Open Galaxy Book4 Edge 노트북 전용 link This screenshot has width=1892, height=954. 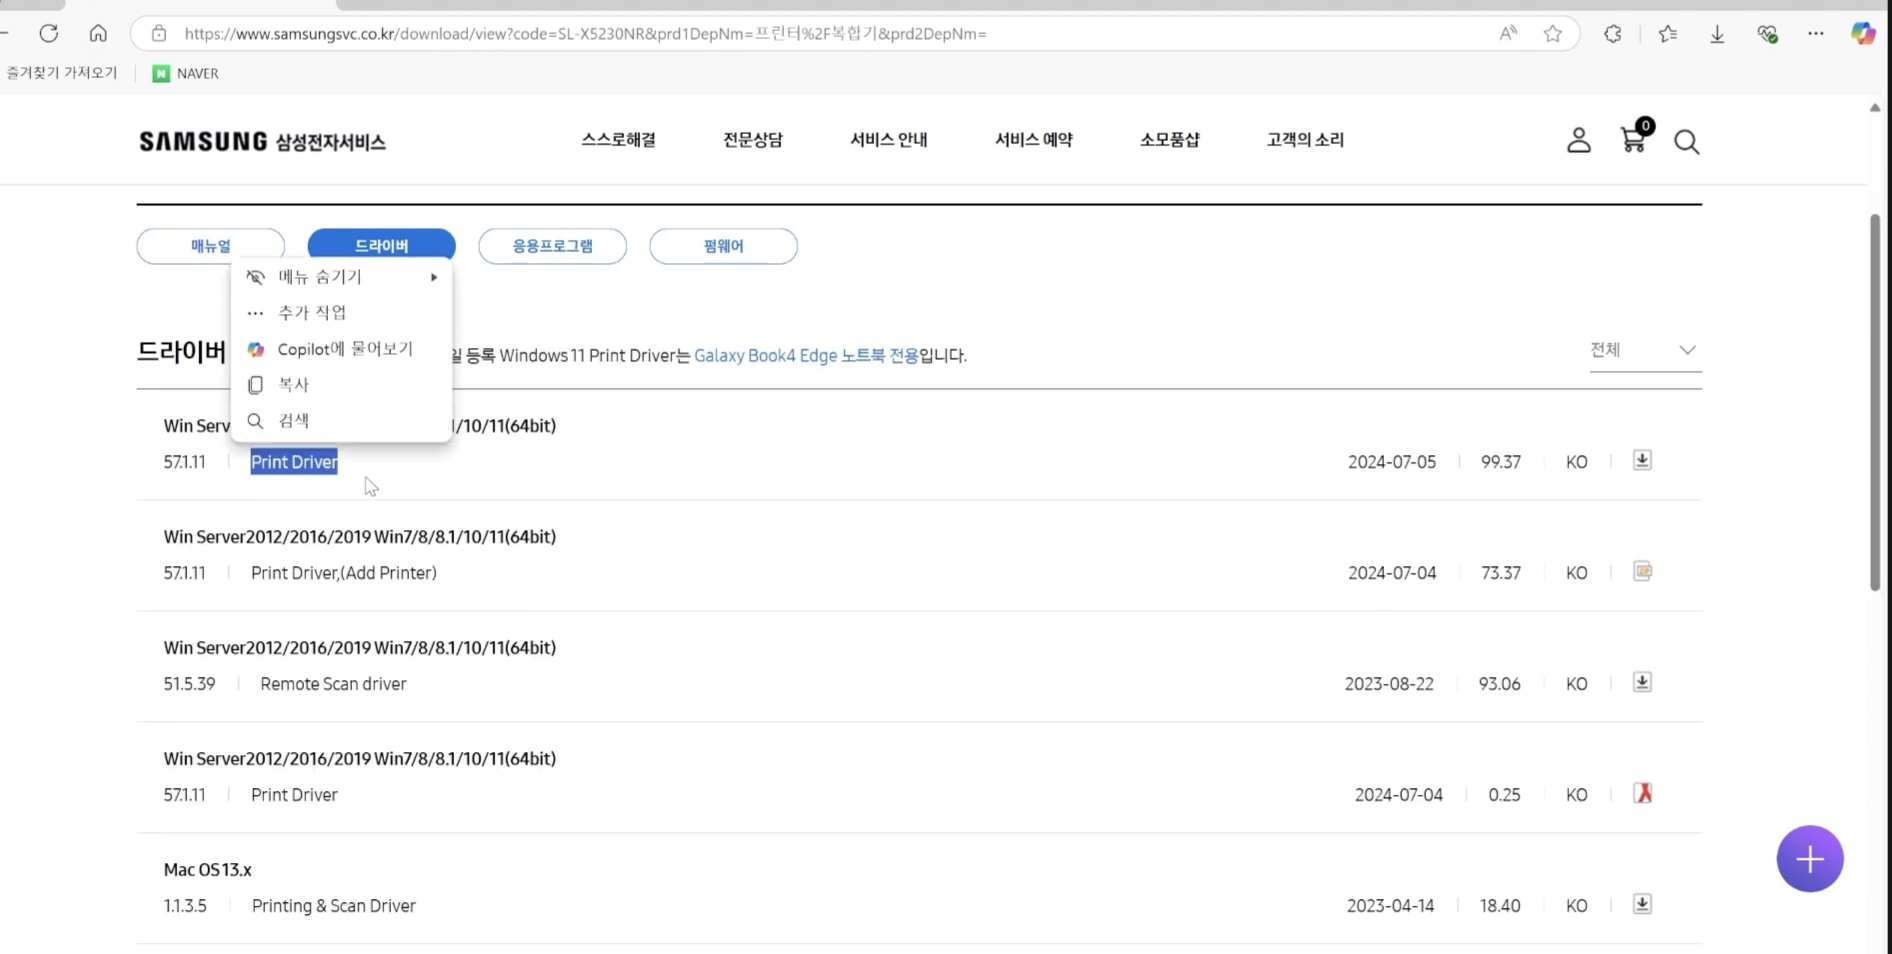point(806,355)
